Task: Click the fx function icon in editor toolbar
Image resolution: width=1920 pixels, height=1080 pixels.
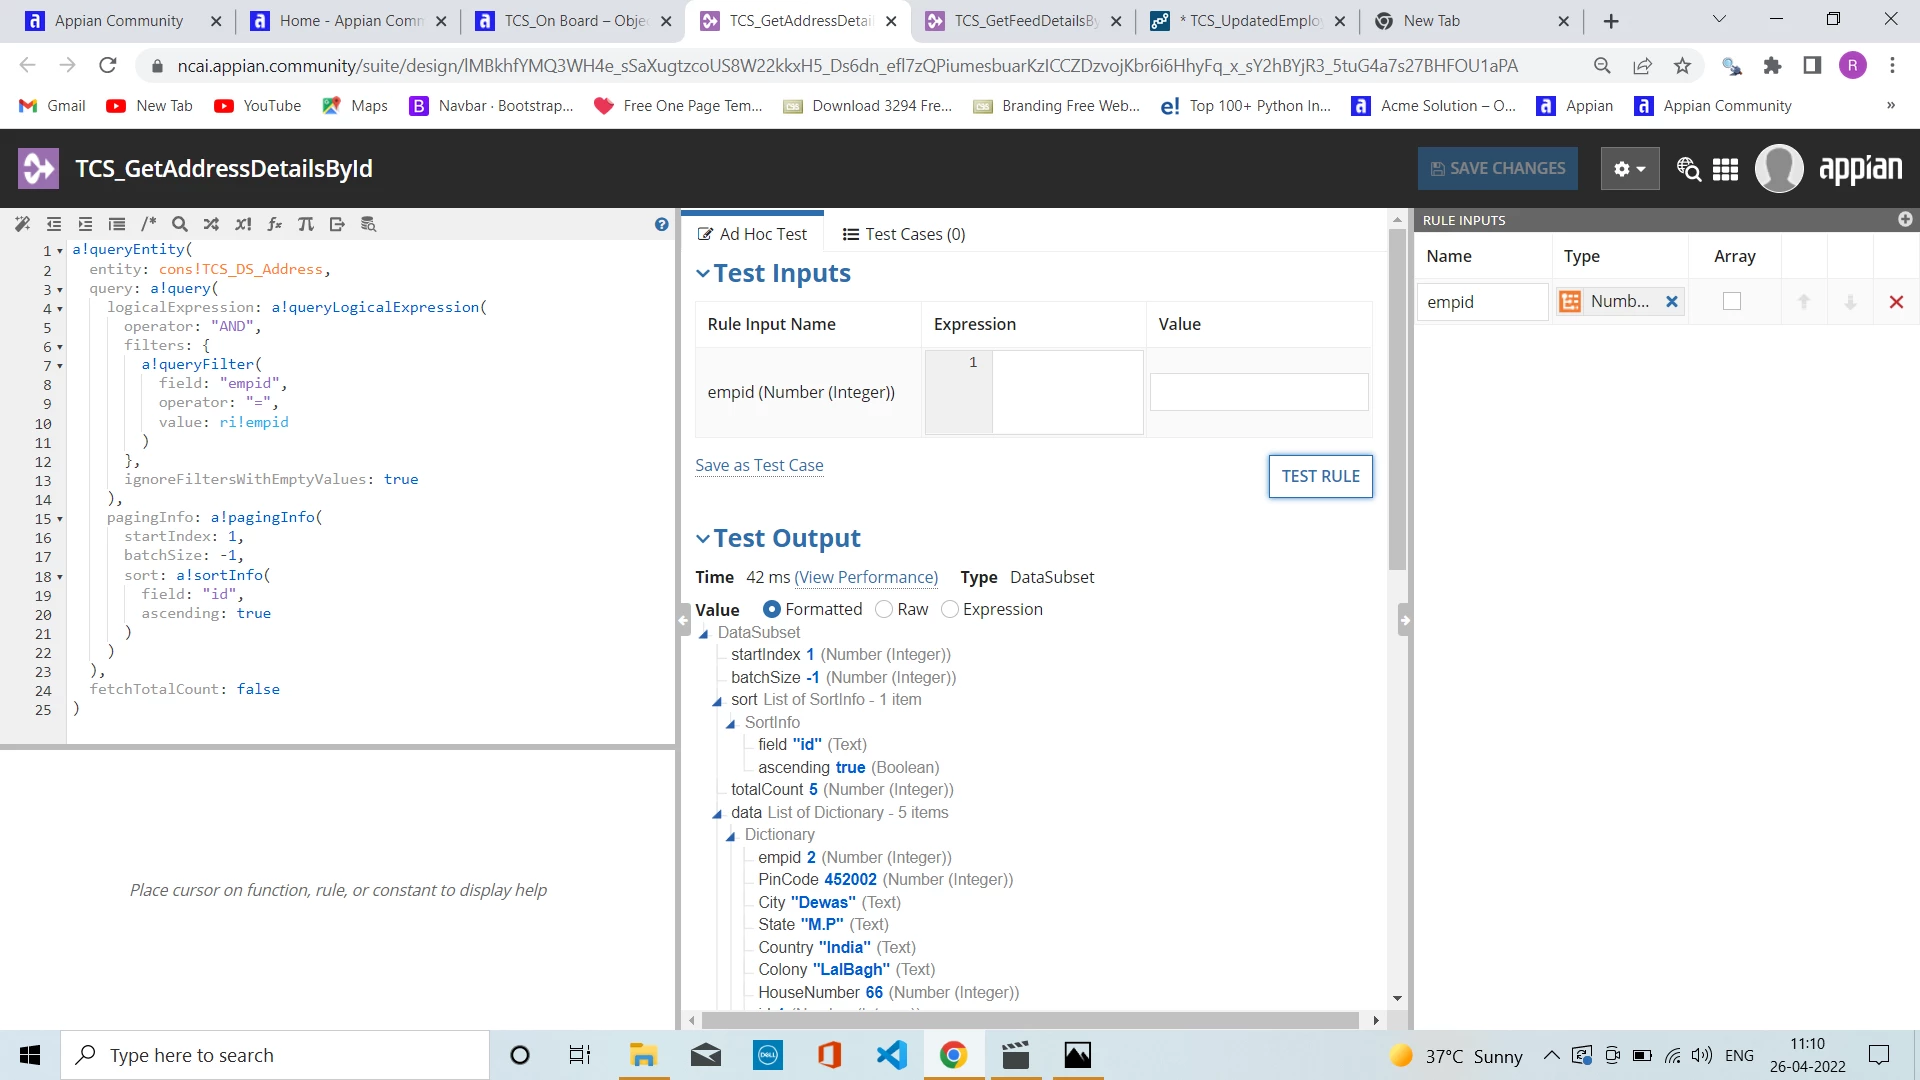Action: click(275, 224)
